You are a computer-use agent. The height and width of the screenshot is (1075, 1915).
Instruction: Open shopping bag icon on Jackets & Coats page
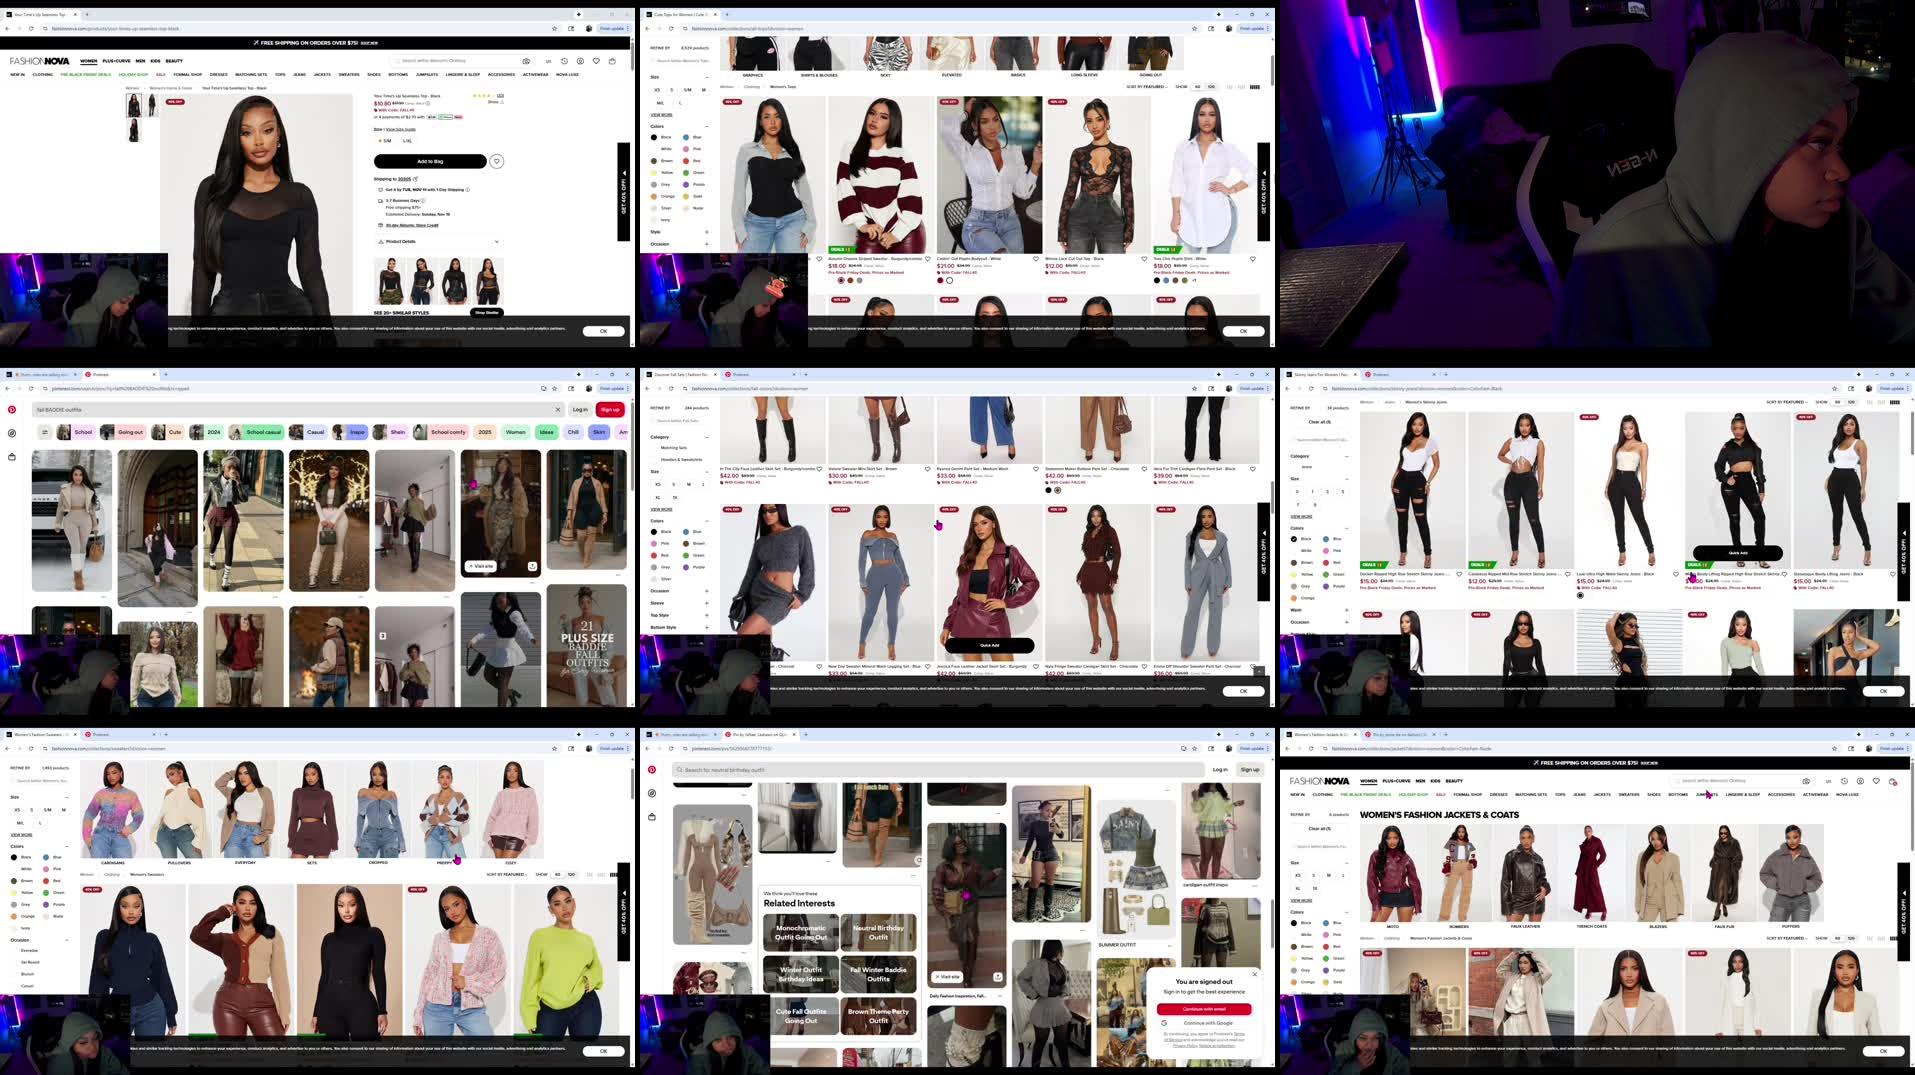coord(1892,781)
